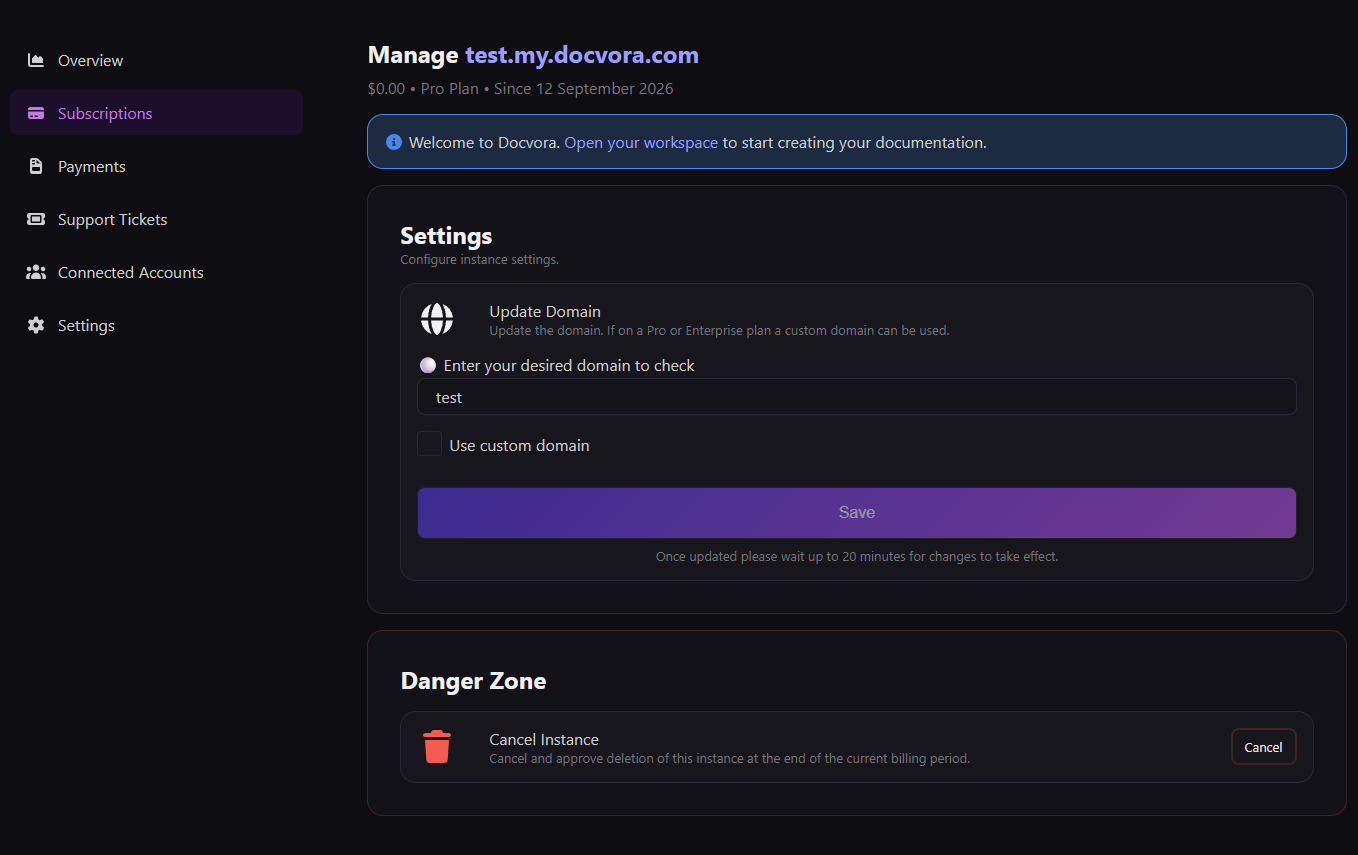Click the Update Domain title text
This screenshot has height=855, width=1358.
[x=545, y=311]
